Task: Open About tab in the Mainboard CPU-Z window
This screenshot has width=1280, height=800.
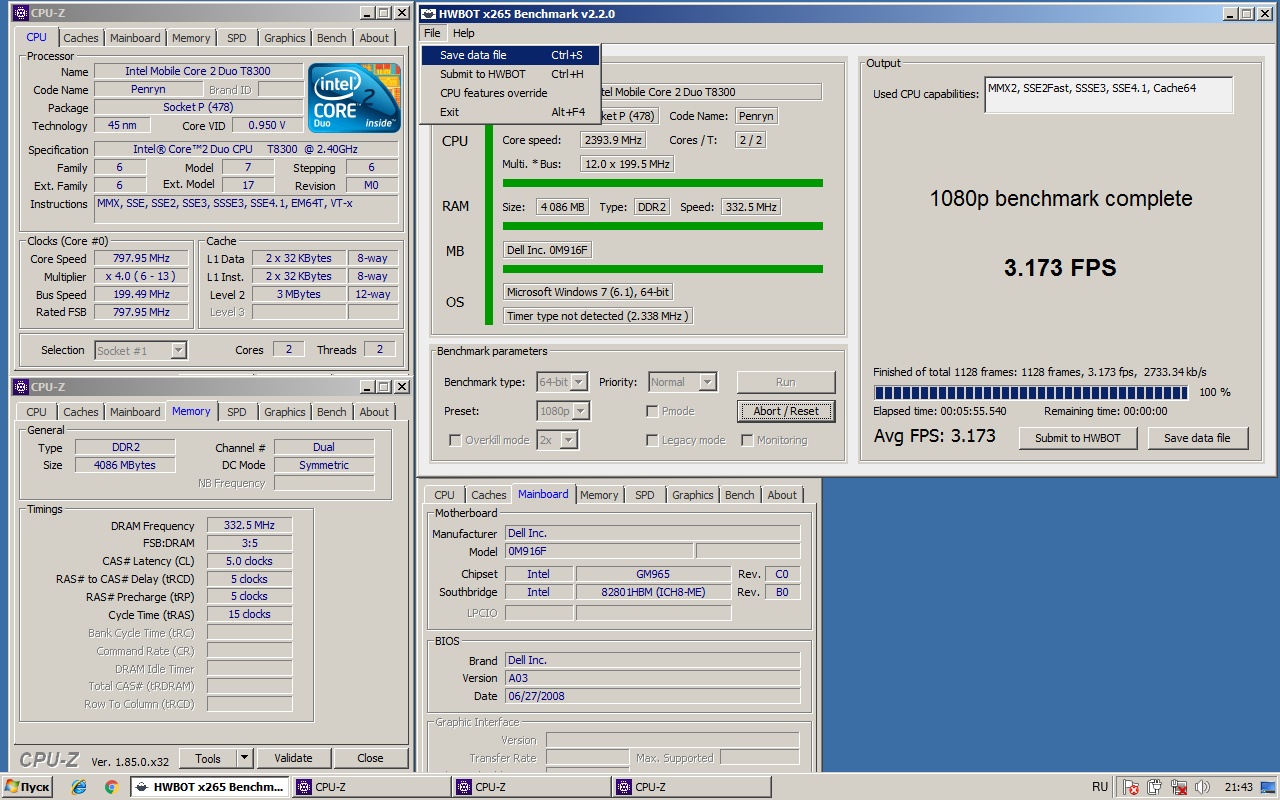Action: point(782,495)
